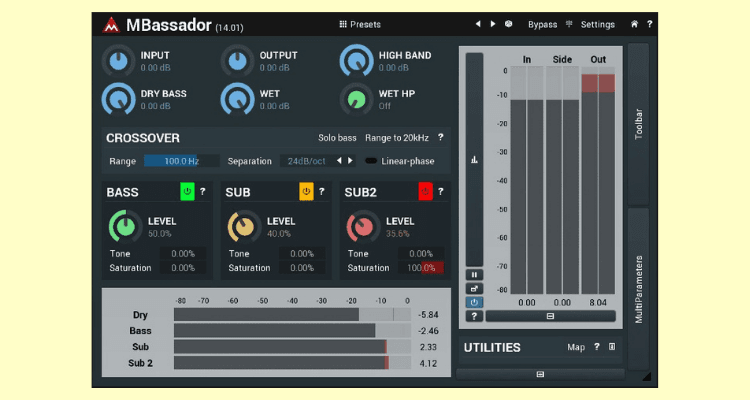Screen dimensions: 750x400
Task: Open the Presets browser
Action: [360, 24]
